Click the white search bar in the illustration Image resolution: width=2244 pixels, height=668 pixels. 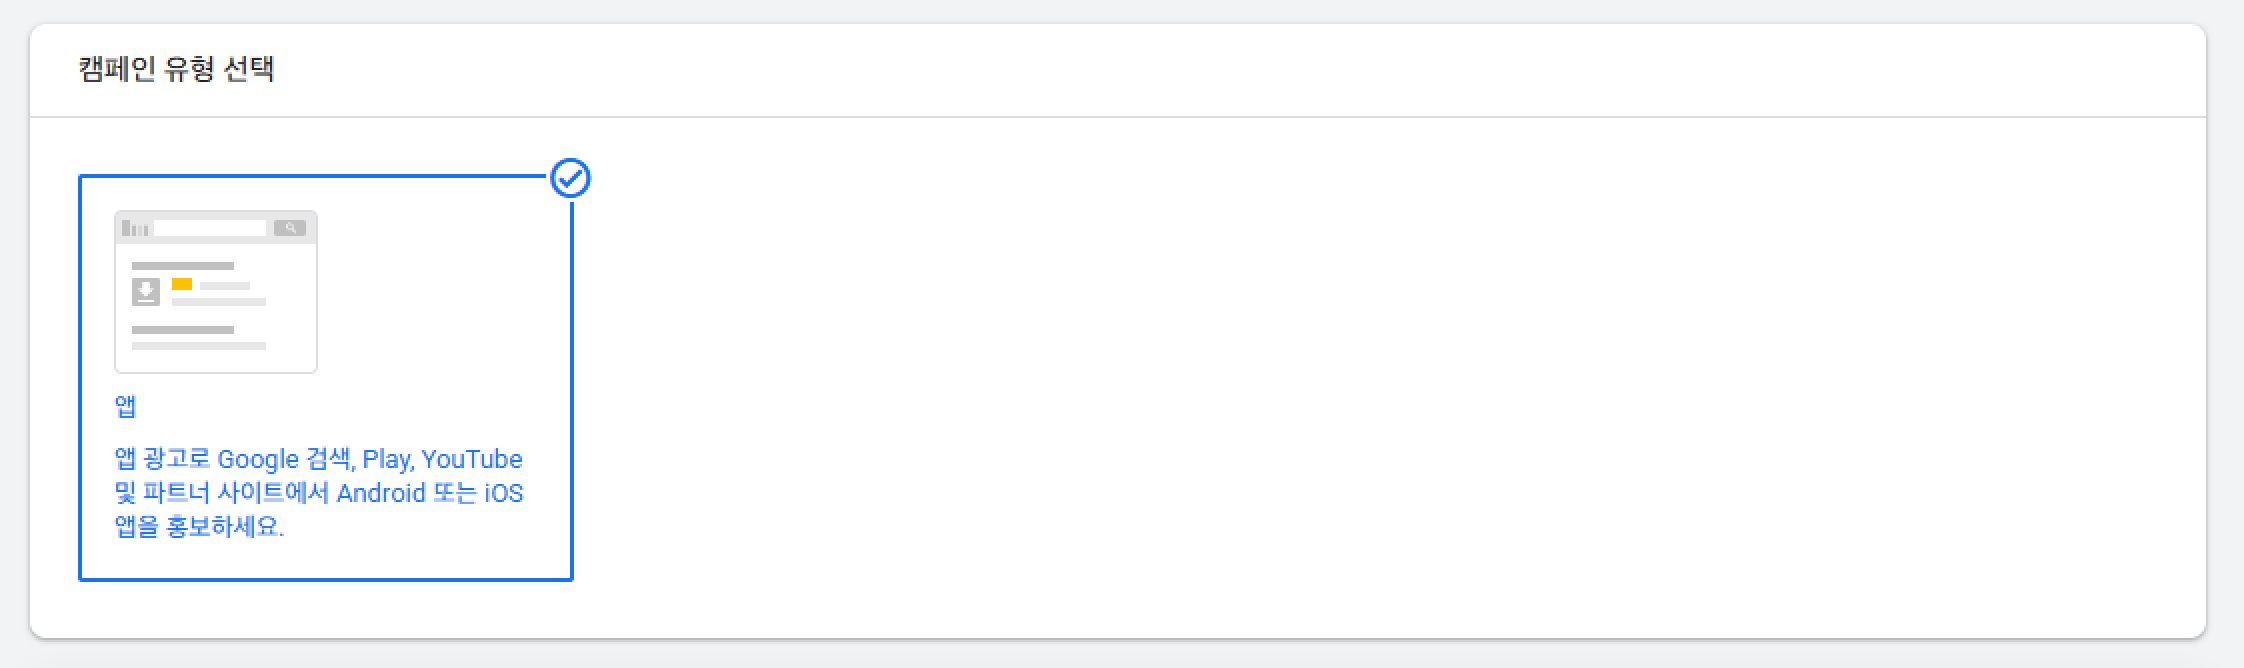[210, 228]
